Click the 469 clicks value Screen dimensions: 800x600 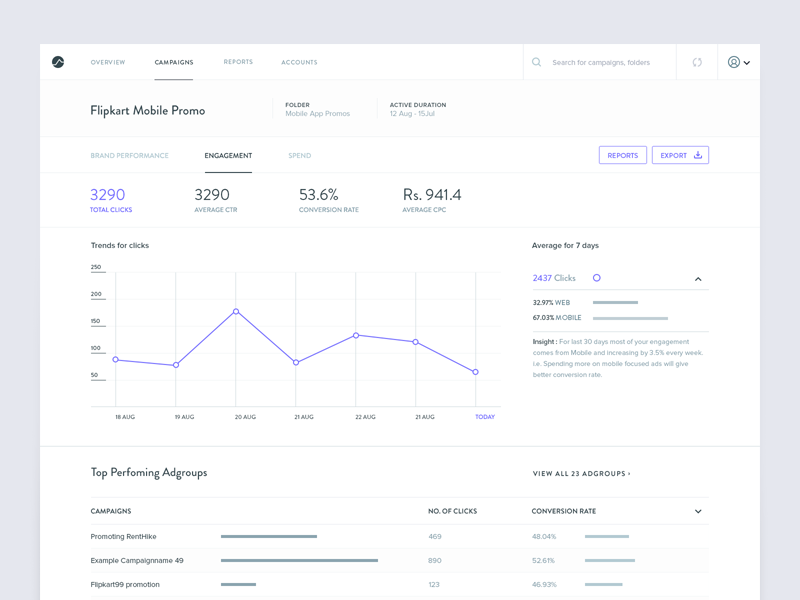tap(435, 536)
